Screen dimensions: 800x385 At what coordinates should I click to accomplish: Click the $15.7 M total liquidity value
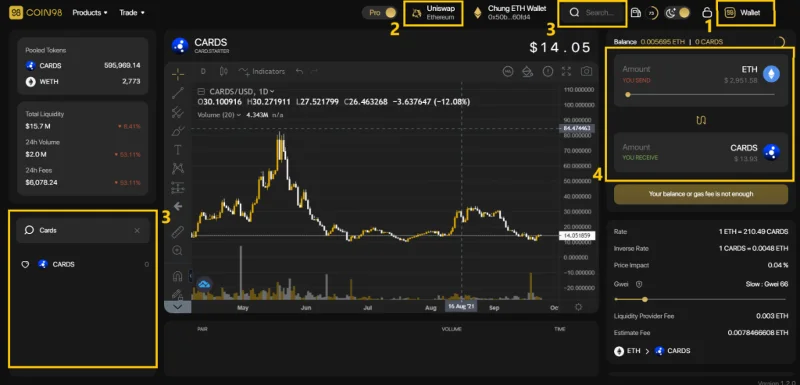tap(38, 126)
